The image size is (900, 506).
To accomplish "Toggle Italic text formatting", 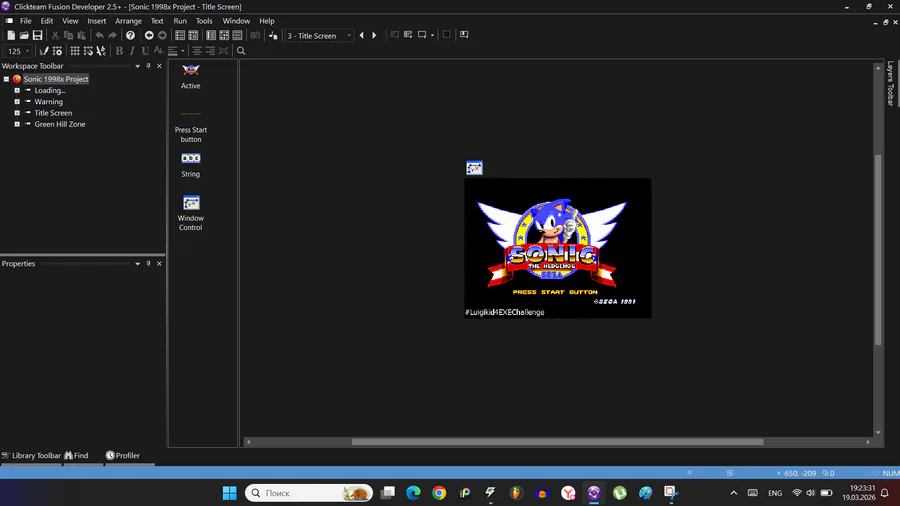I will click(132, 51).
